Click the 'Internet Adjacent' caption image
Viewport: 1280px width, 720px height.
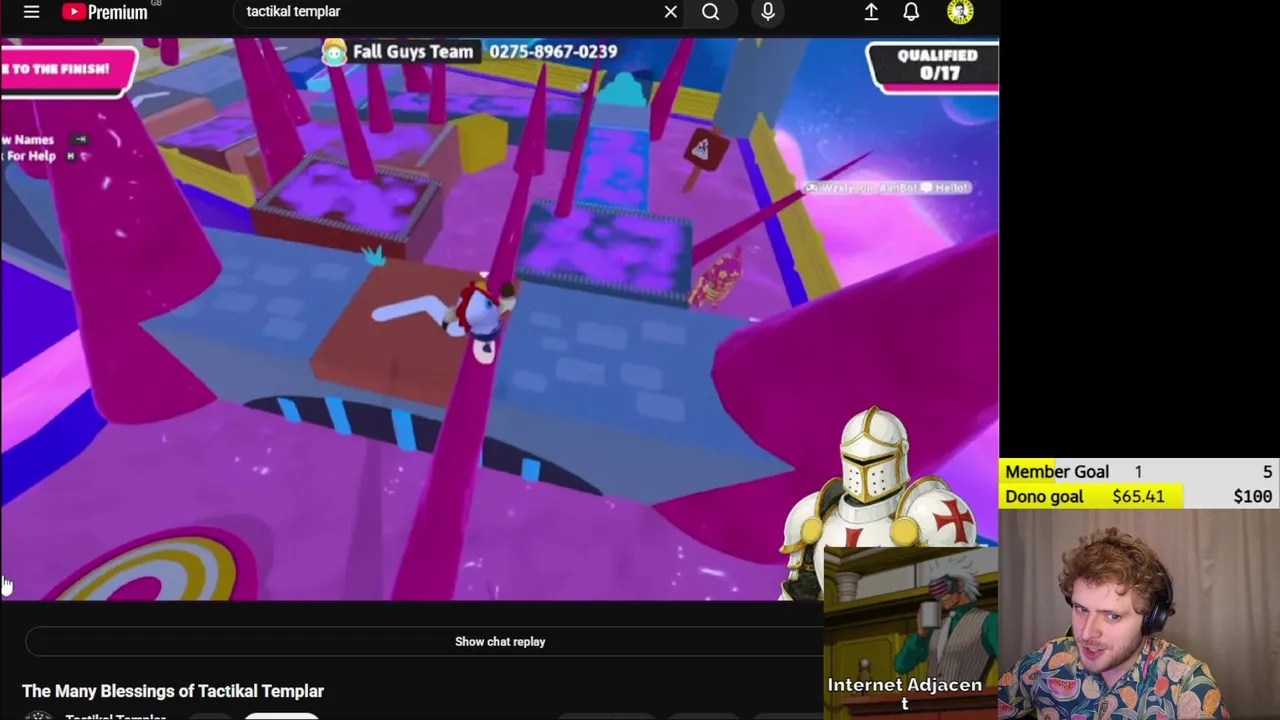(910, 632)
